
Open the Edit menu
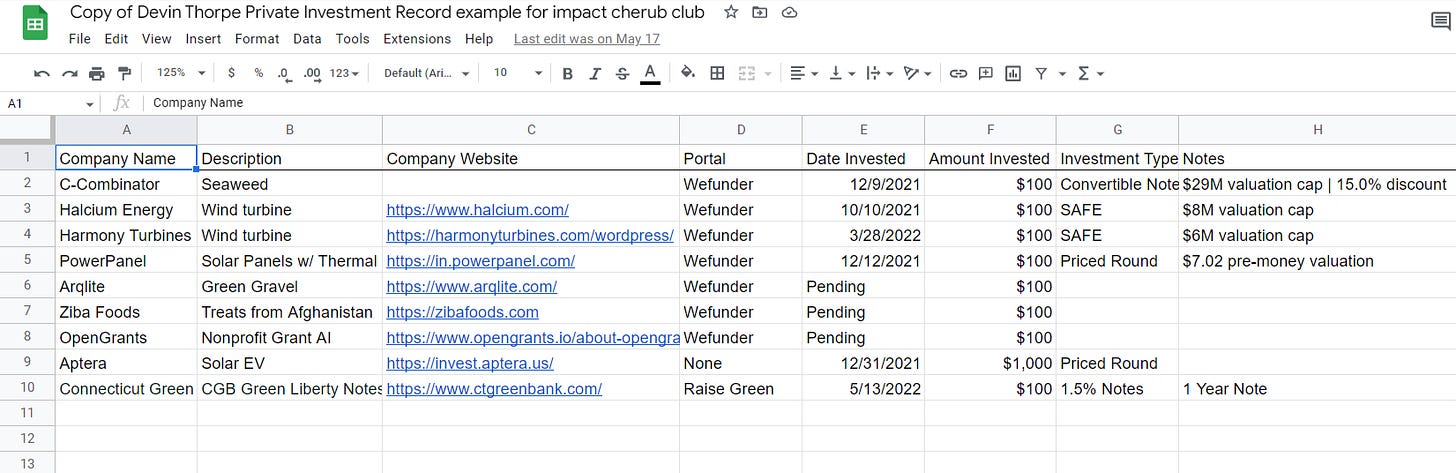point(116,39)
